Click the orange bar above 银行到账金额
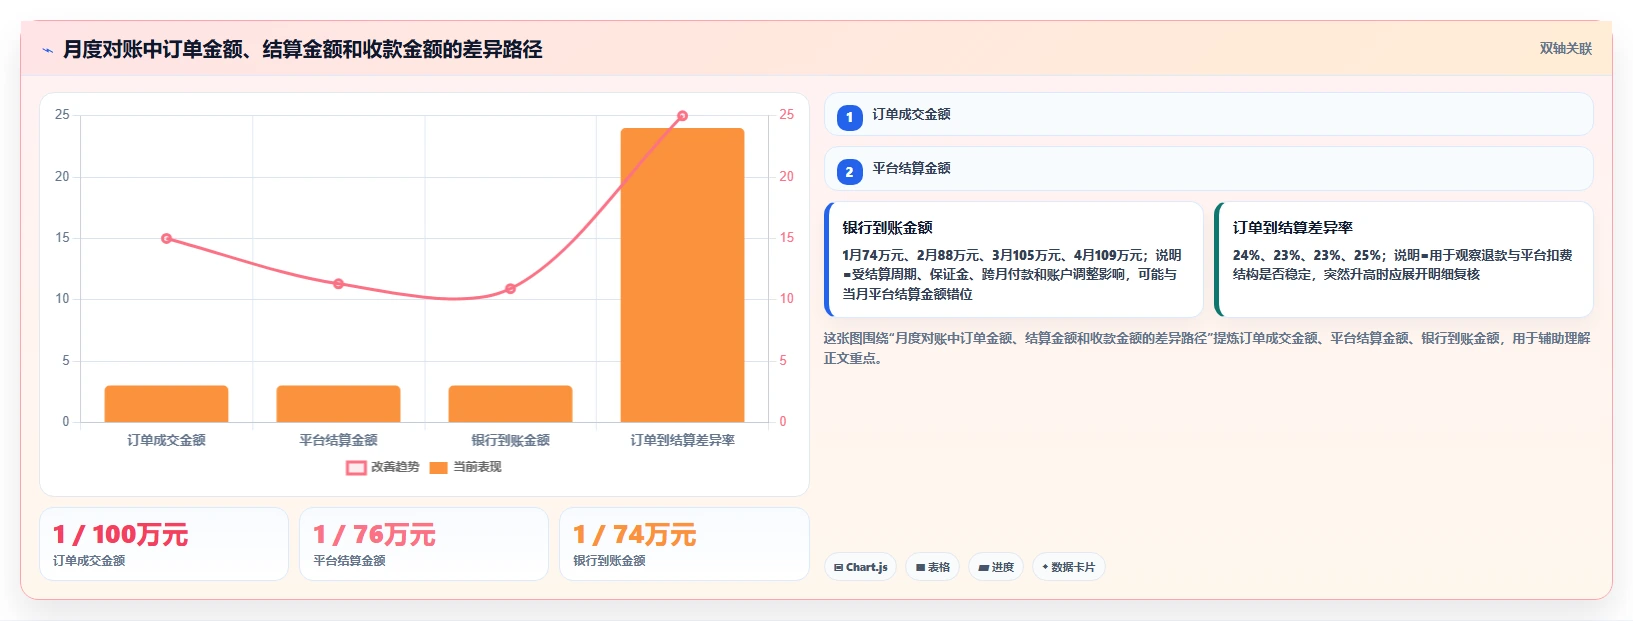The image size is (1633, 621). pos(510,404)
